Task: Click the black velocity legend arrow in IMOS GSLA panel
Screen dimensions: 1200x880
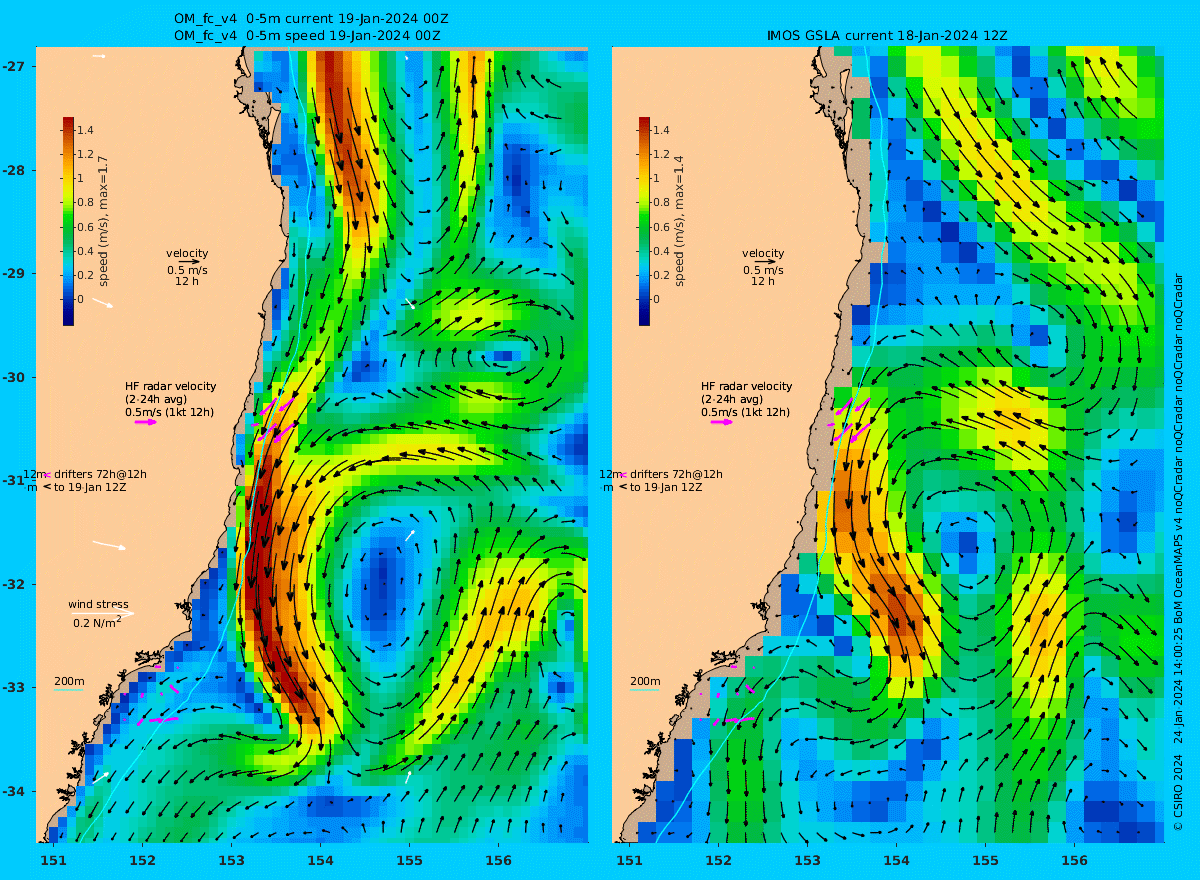Action: pos(765,262)
